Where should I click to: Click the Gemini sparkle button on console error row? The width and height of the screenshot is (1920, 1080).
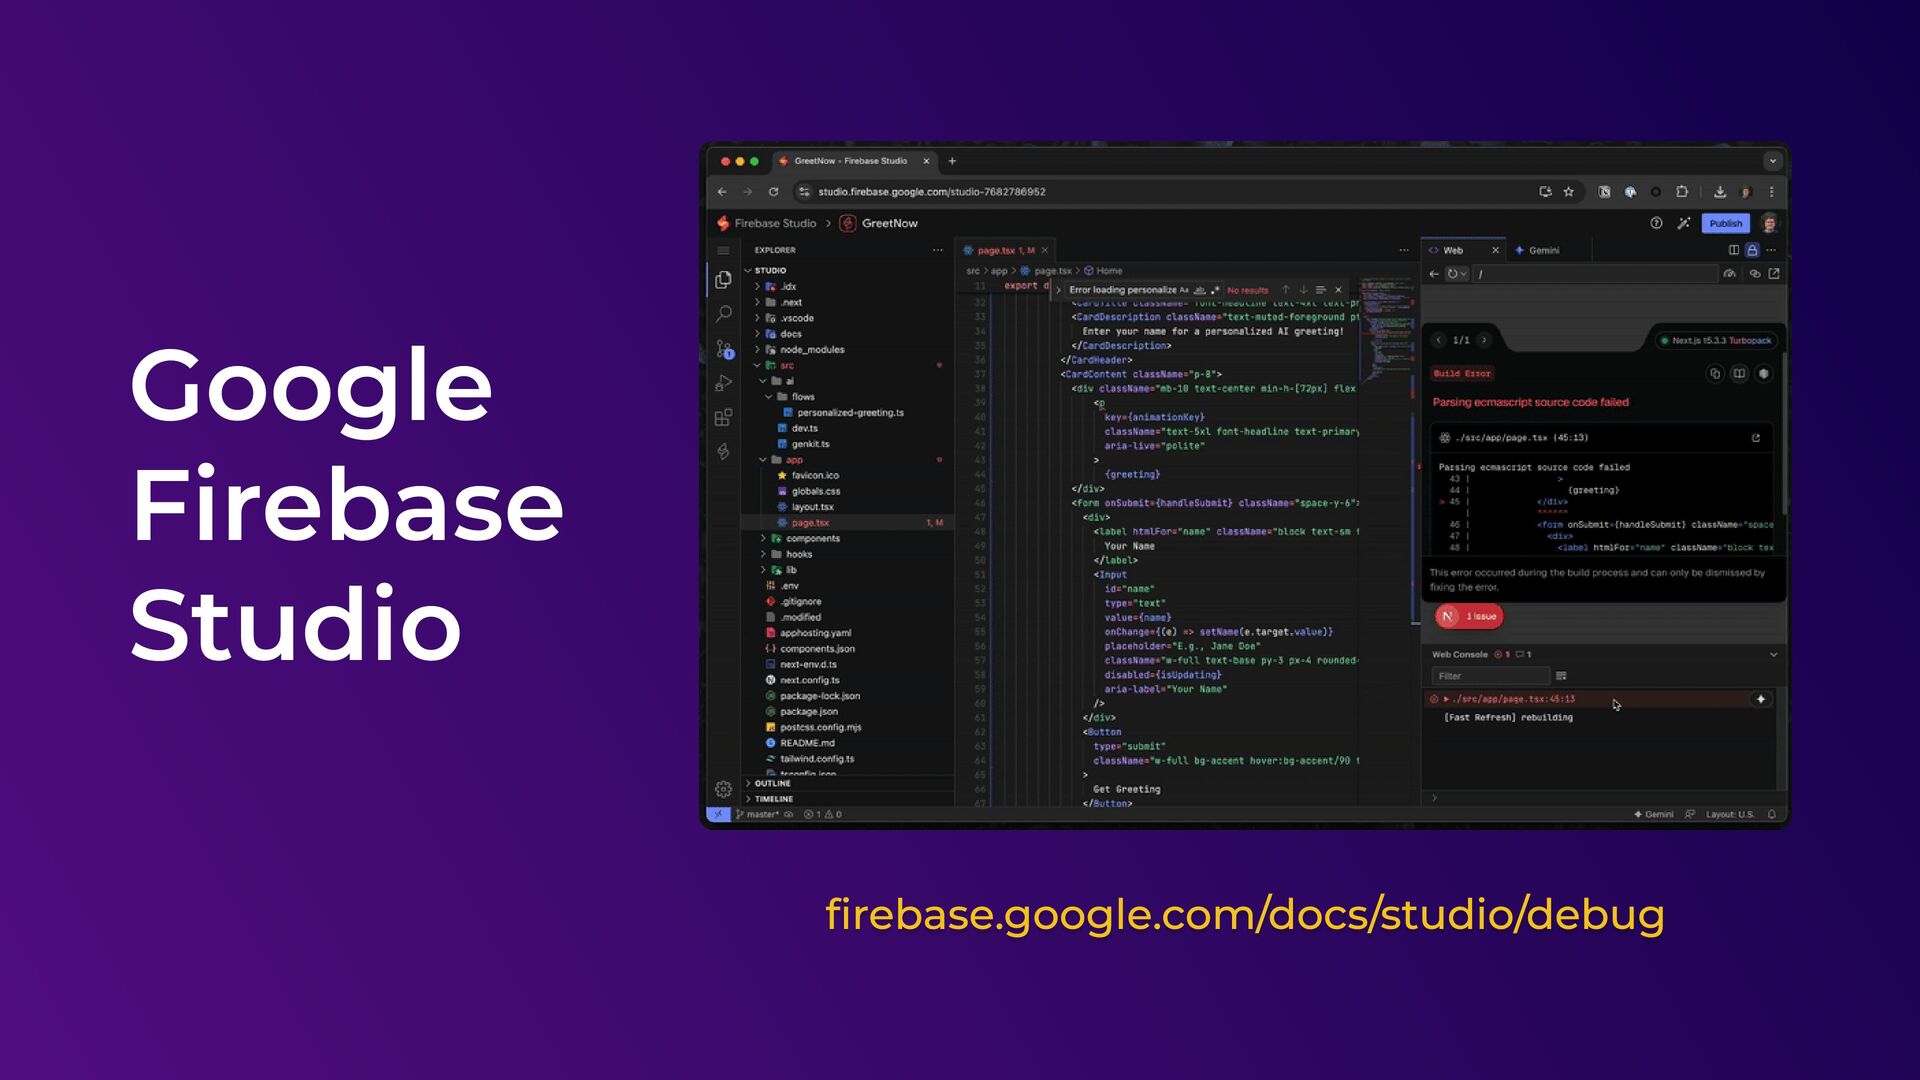point(1761,699)
